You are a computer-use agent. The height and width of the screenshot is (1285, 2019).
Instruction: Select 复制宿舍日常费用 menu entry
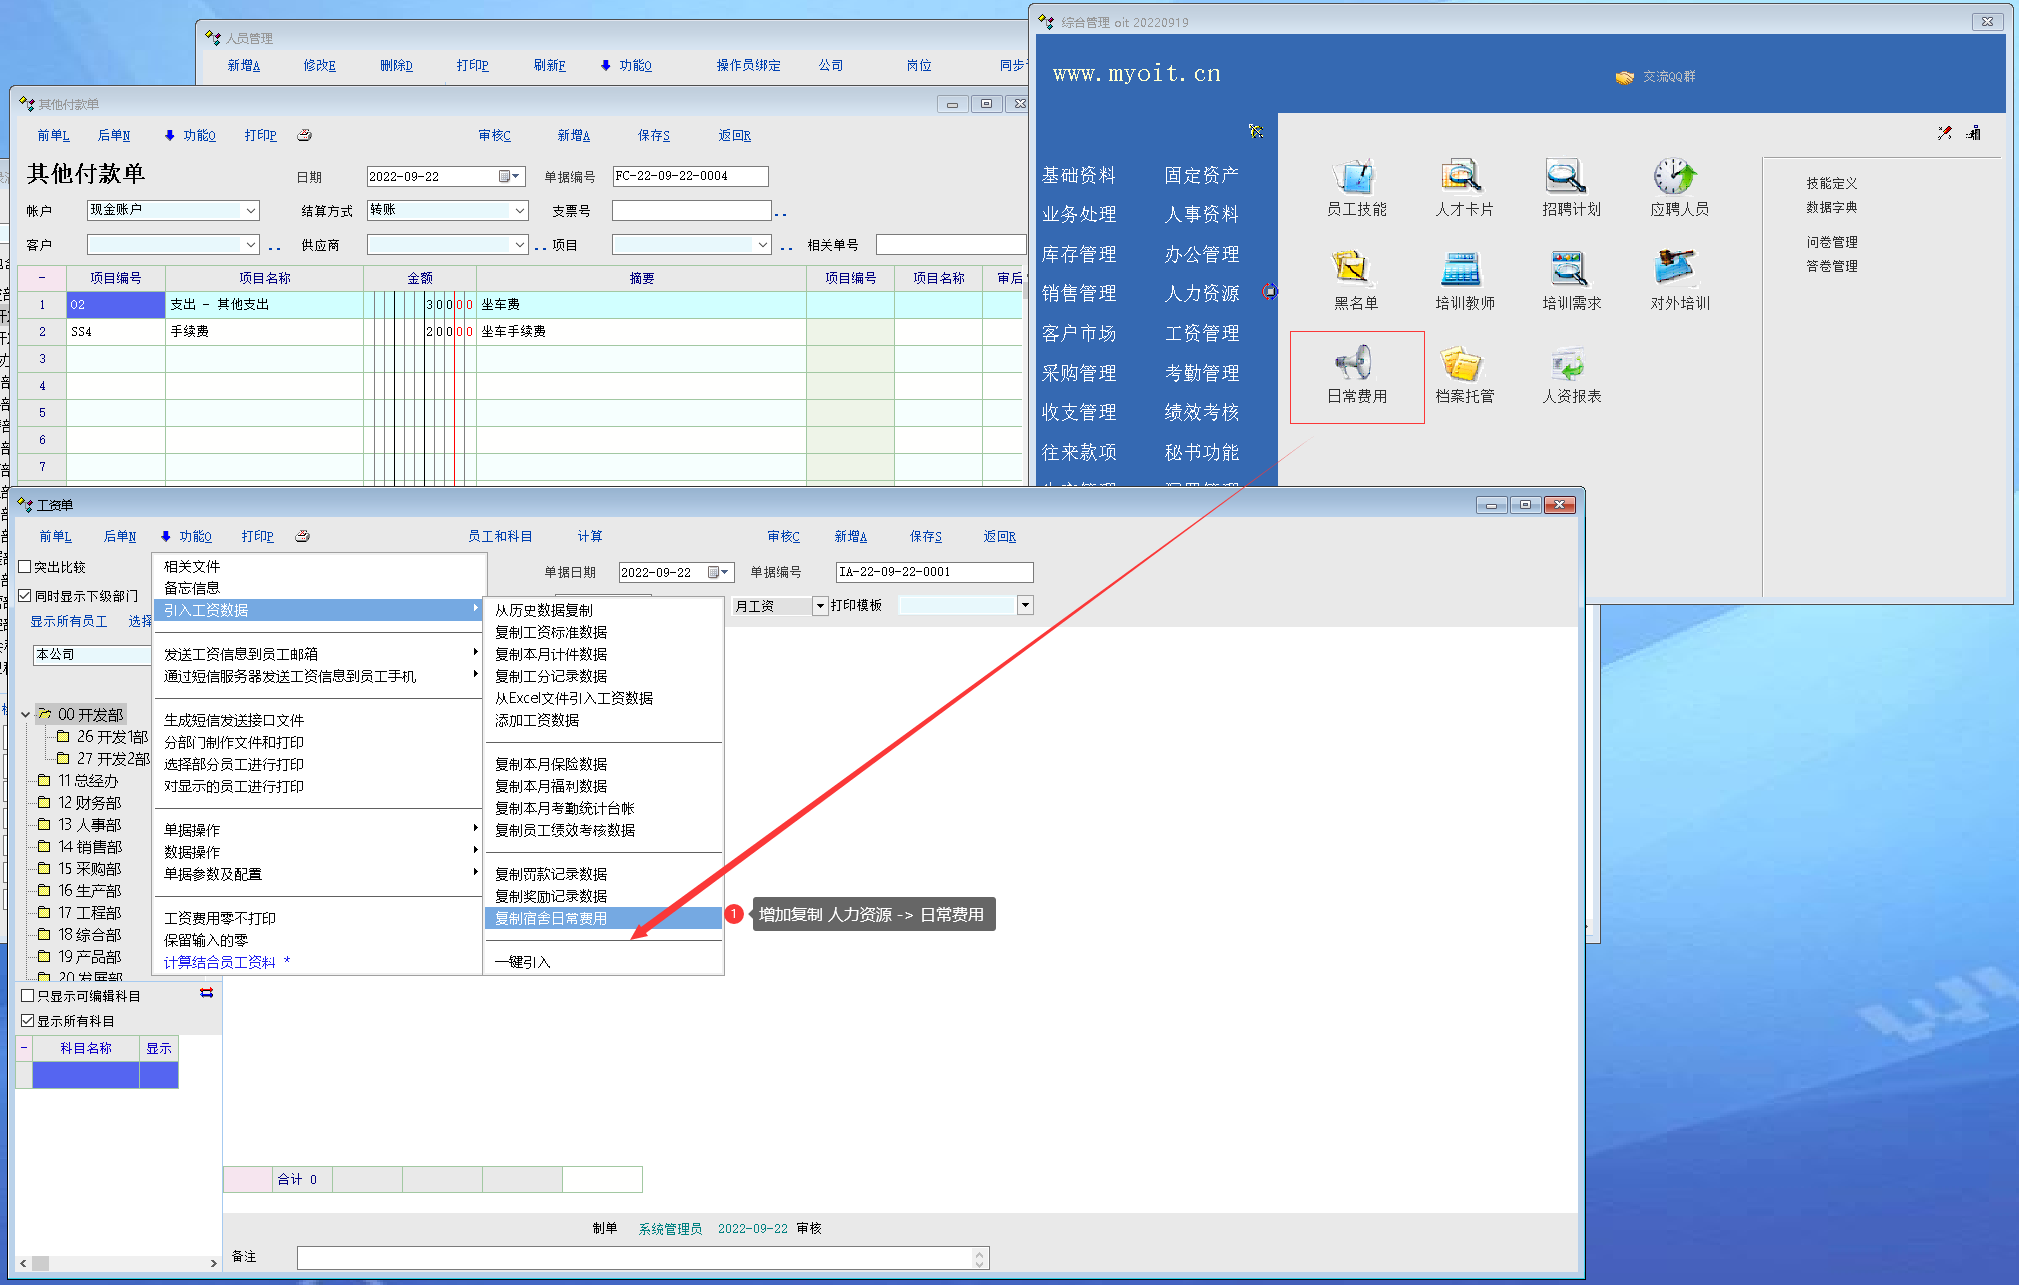[x=551, y=918]
